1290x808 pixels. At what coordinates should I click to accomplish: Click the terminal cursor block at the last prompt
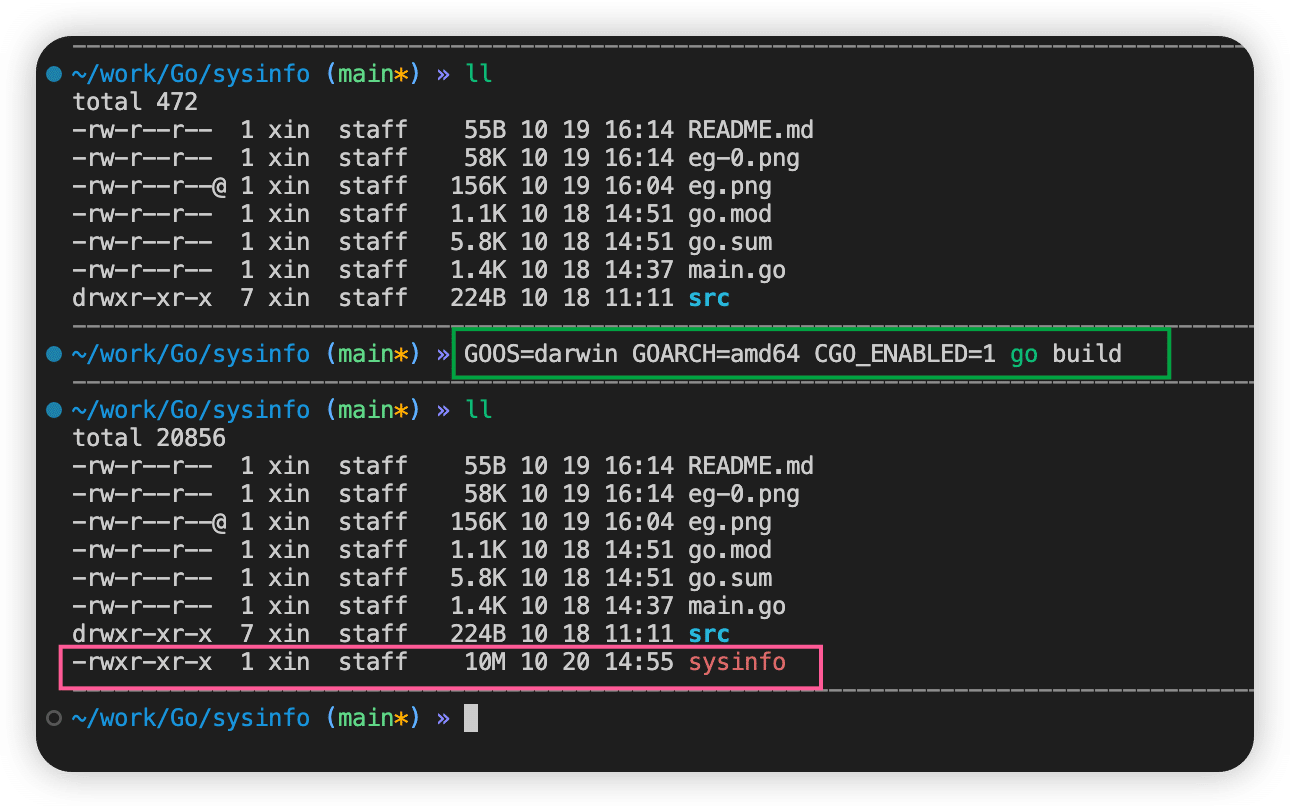pyautogui.click(x=471, y=718)
